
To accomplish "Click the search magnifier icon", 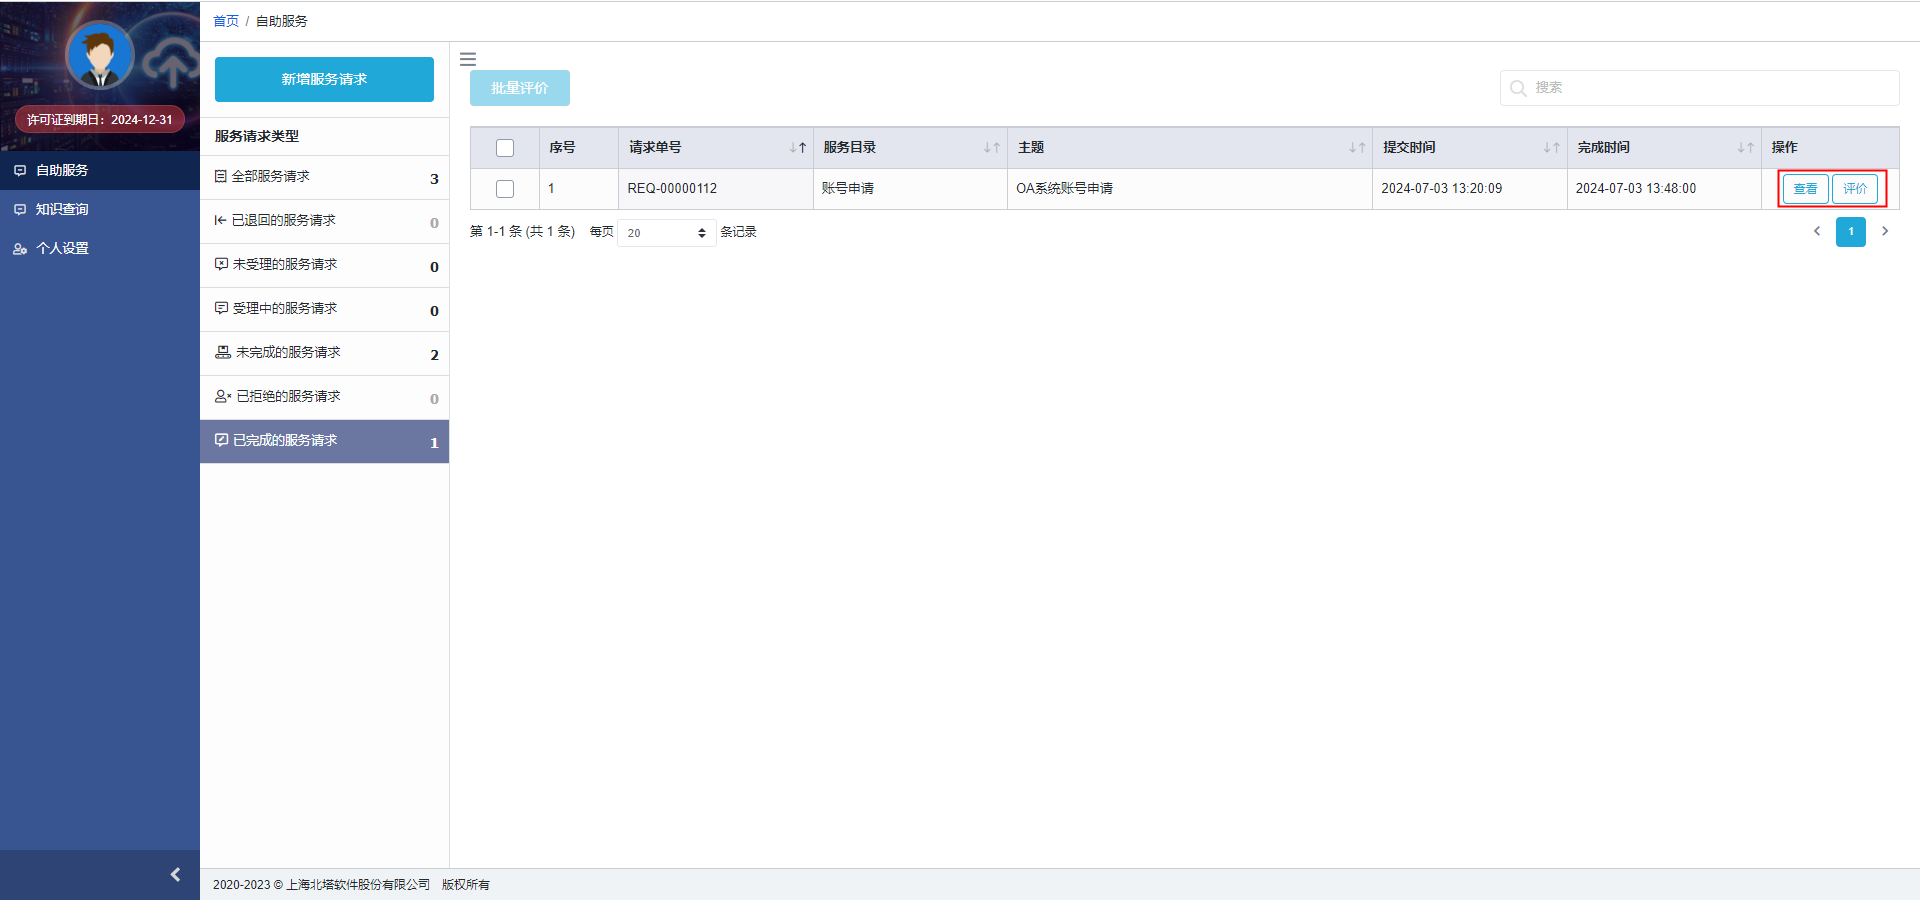I will pyautogui.click(x=1518, y=88).
